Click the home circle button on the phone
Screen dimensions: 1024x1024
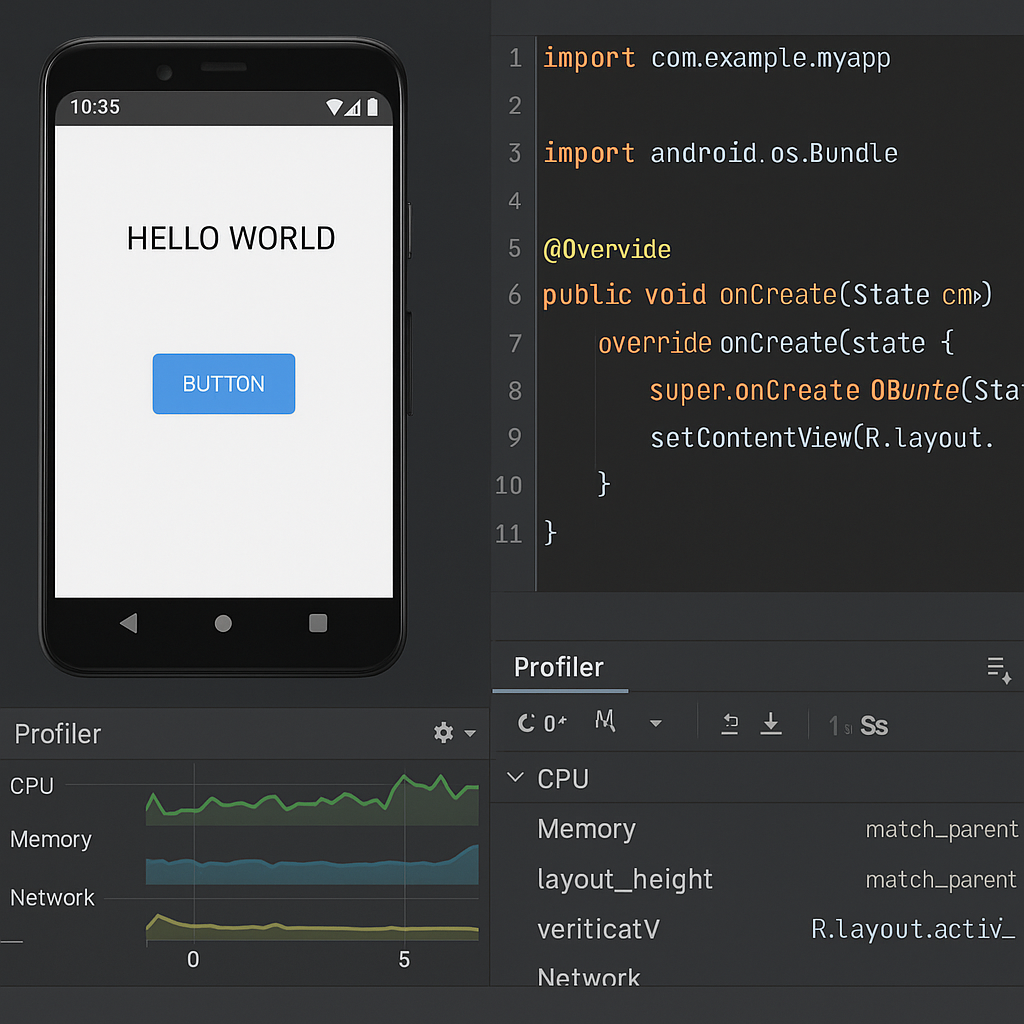[x=222, y=622]
